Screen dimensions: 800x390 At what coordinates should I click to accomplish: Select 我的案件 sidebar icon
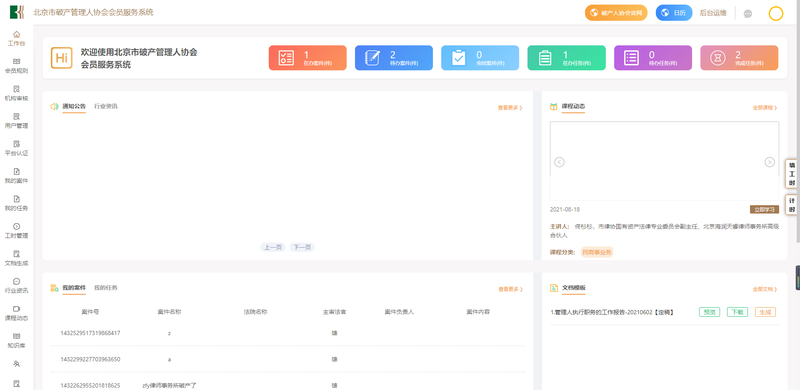point(16,172)
